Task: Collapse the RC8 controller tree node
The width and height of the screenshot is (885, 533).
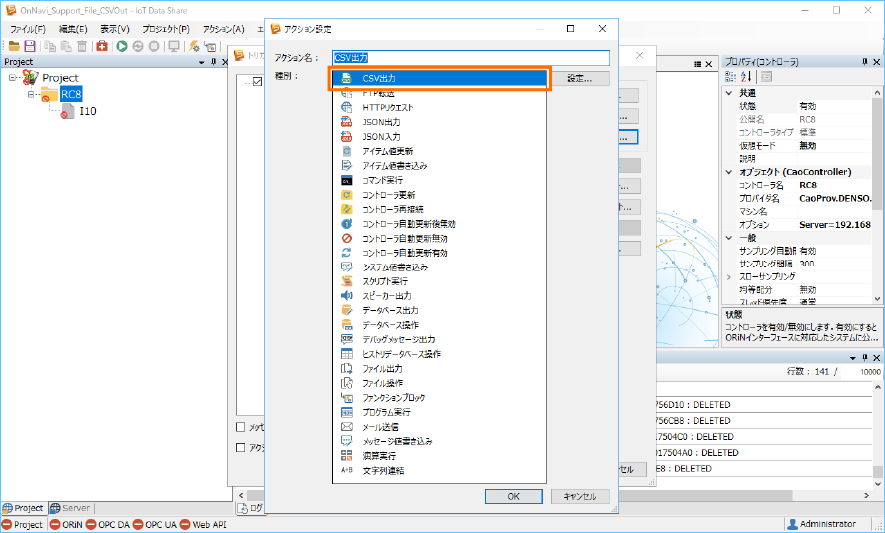Action: coord(33,95)
